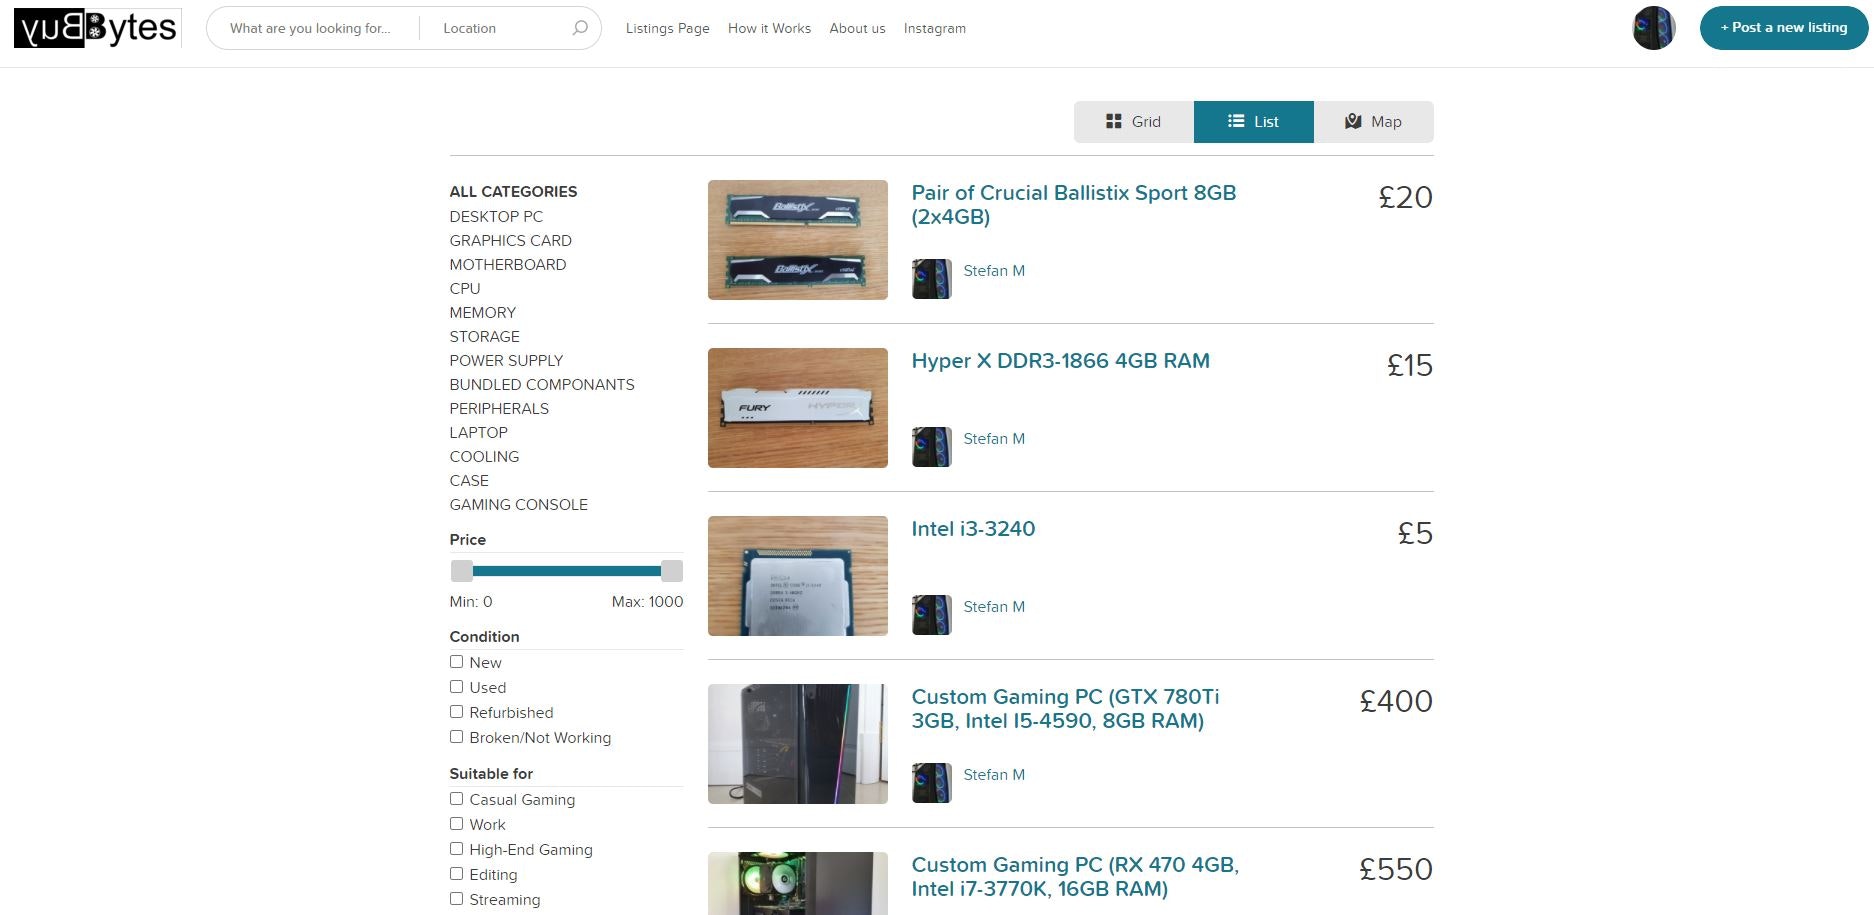The height and width of the screenshot is (915, 1874).
Task: Click seller avatar on Intel i3-3240 listing
Action: [x=931, y=615]
